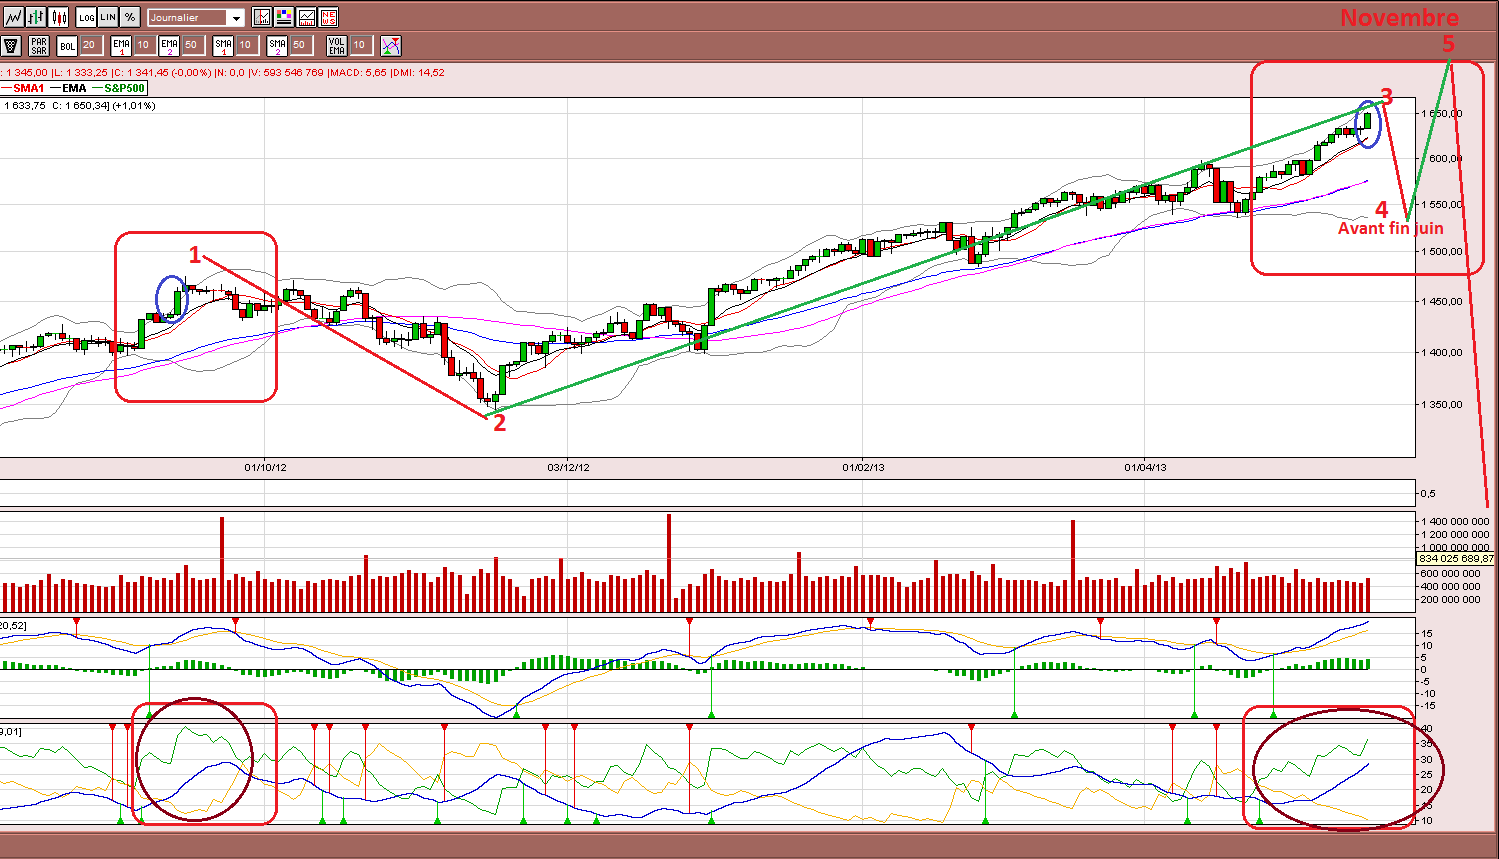
Task: Click the 834 025 689,87 volume value tag
Action: click(x=1455, y=559)
